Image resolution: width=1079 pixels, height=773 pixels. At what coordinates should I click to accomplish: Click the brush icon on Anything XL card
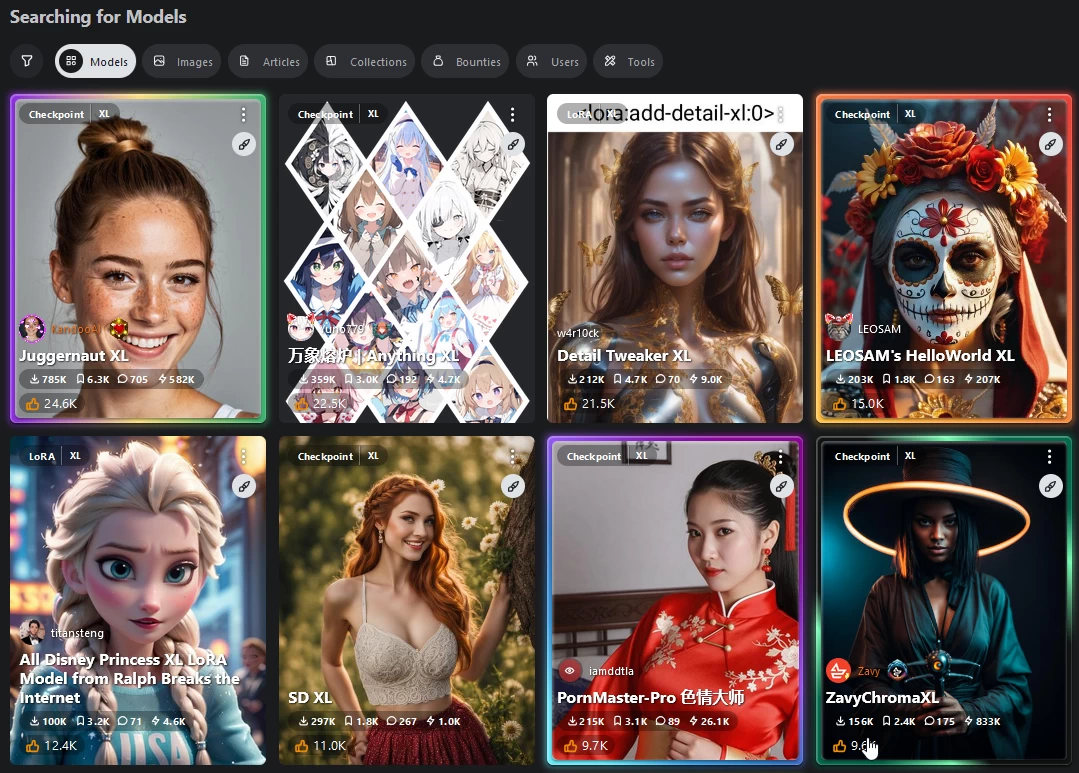[513, 145]
